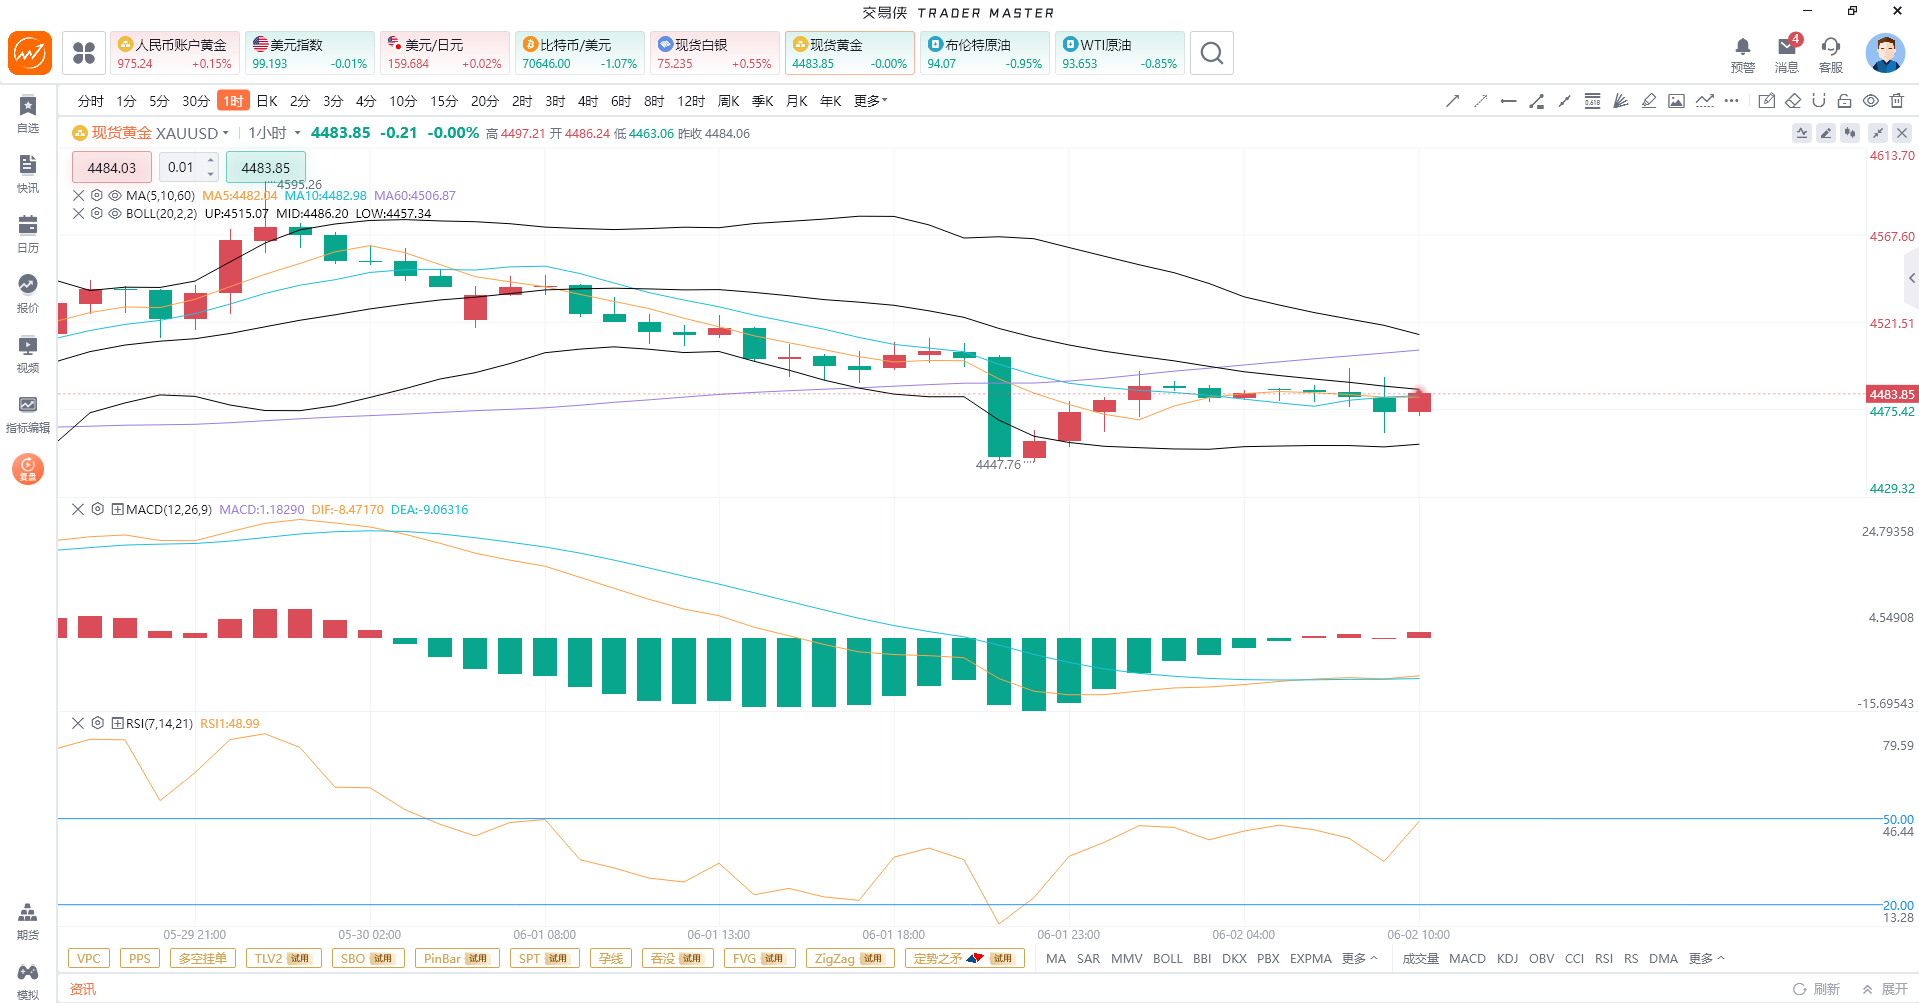Expand the 更多 timeframes dropdown
Viewport: 1919px width, 1003px height.
[871, 101]
